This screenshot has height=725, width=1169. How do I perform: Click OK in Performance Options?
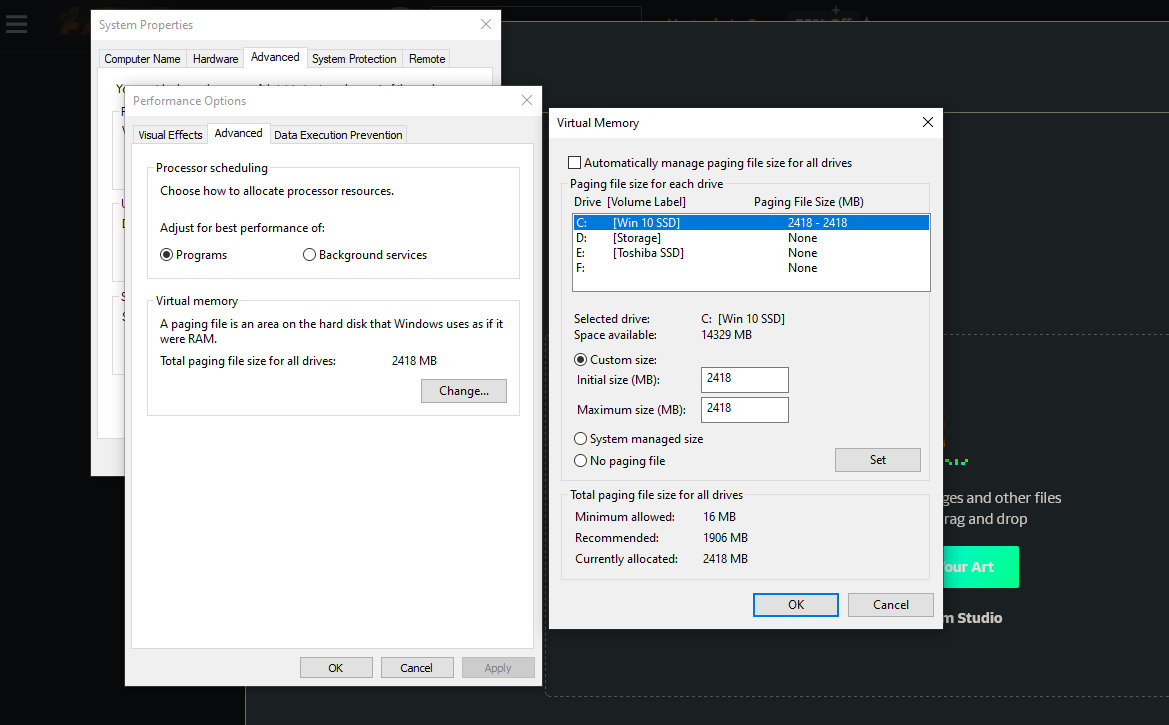tap(335, 668)
